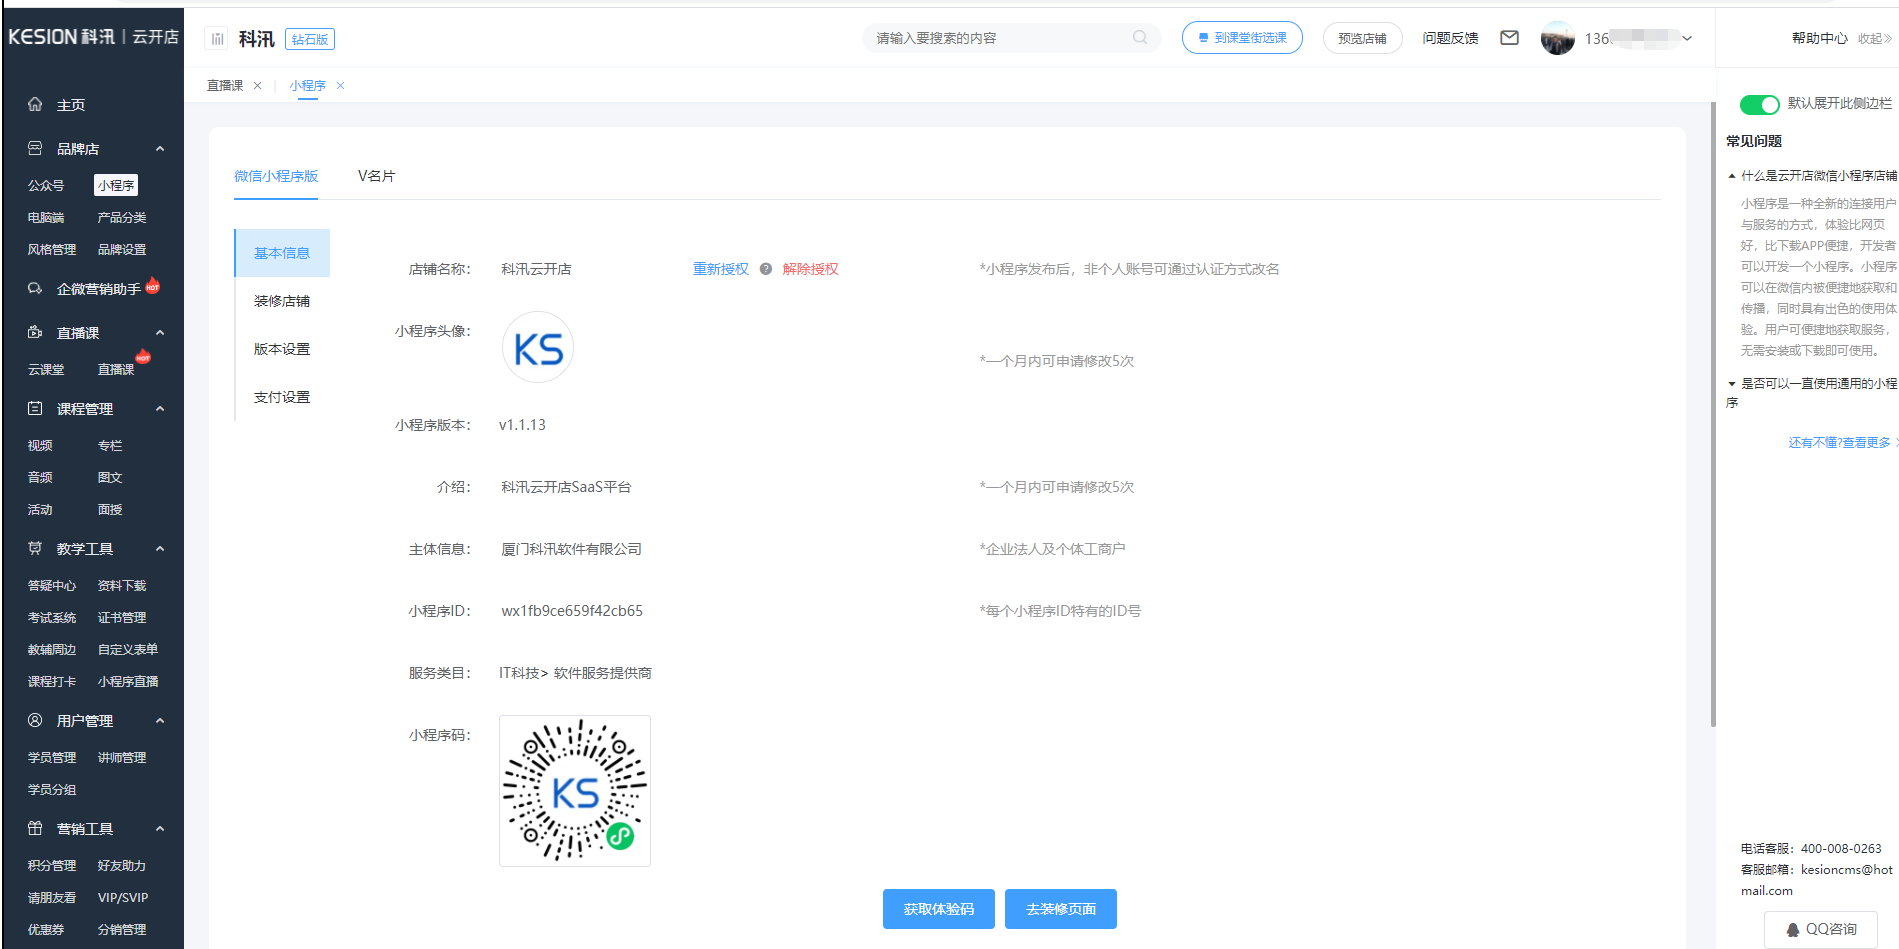Open 小程序直播 in the sidebar
1899x949 pixels.
tap(128, 681)
